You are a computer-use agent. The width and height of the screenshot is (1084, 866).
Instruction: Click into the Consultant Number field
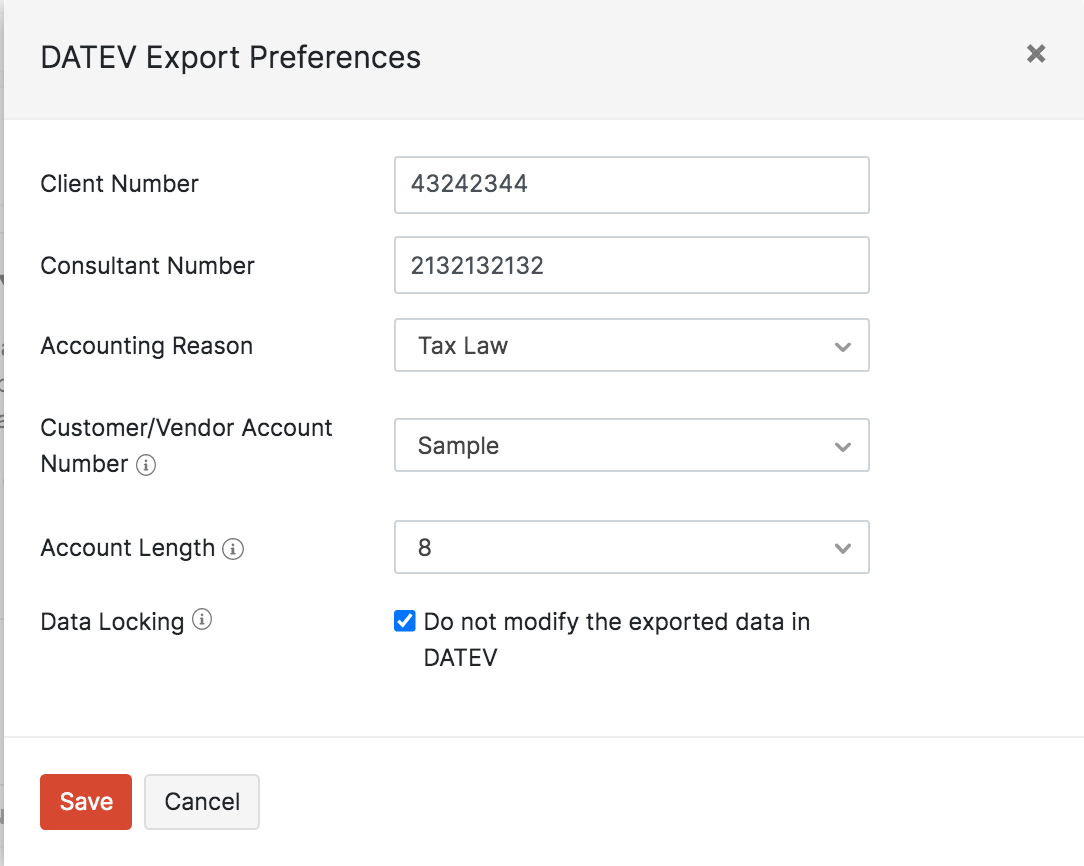tap(631, 265)
